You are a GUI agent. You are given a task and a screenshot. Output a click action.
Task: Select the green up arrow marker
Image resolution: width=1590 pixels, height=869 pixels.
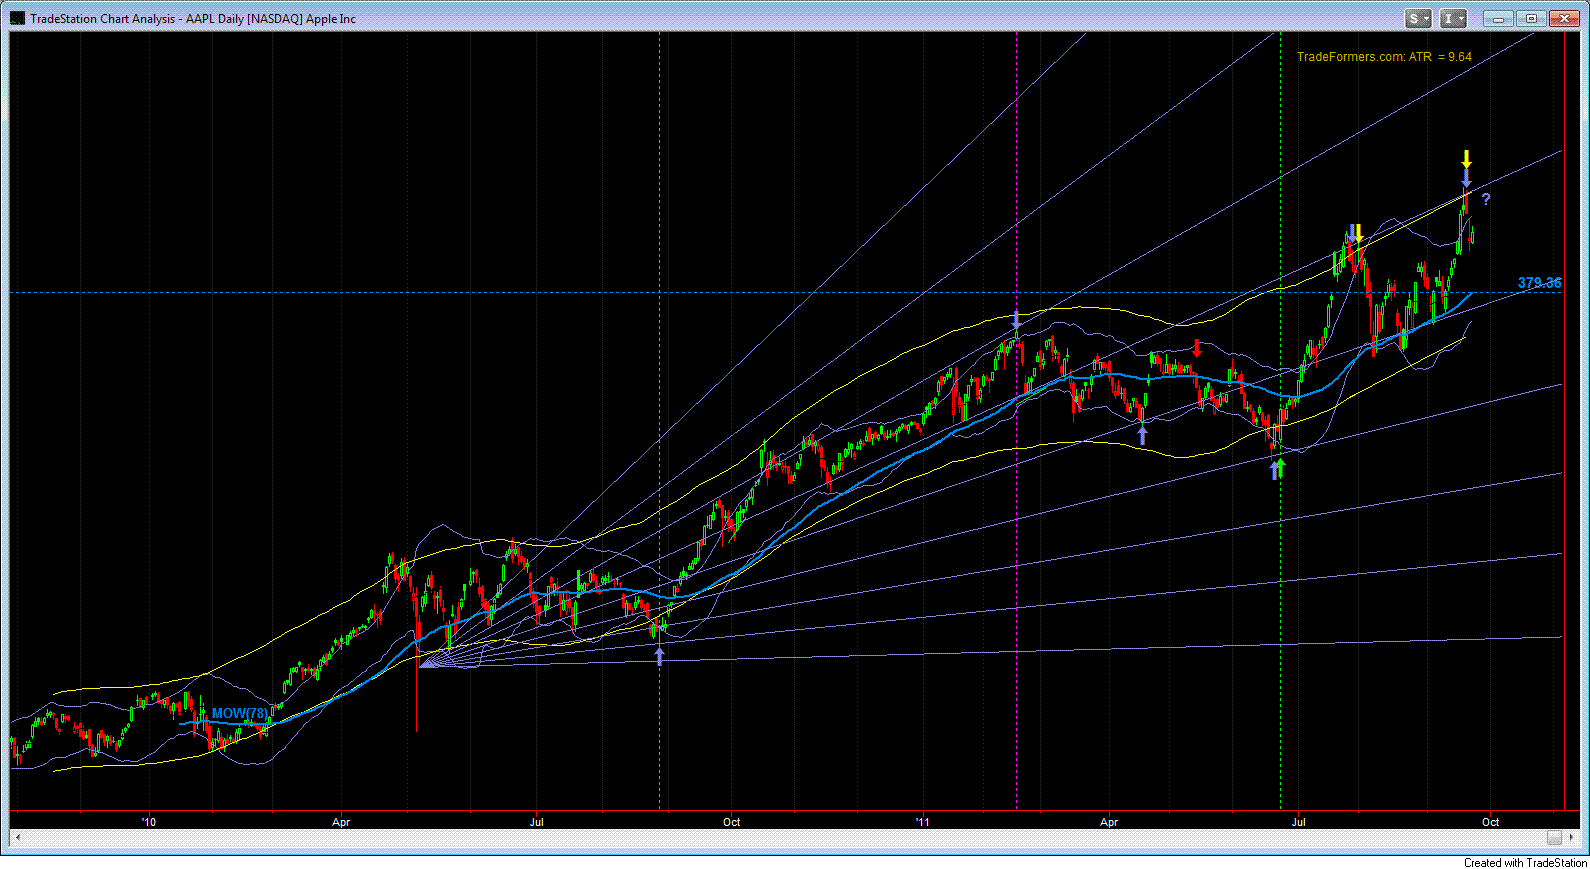[x=1281, y=467]
